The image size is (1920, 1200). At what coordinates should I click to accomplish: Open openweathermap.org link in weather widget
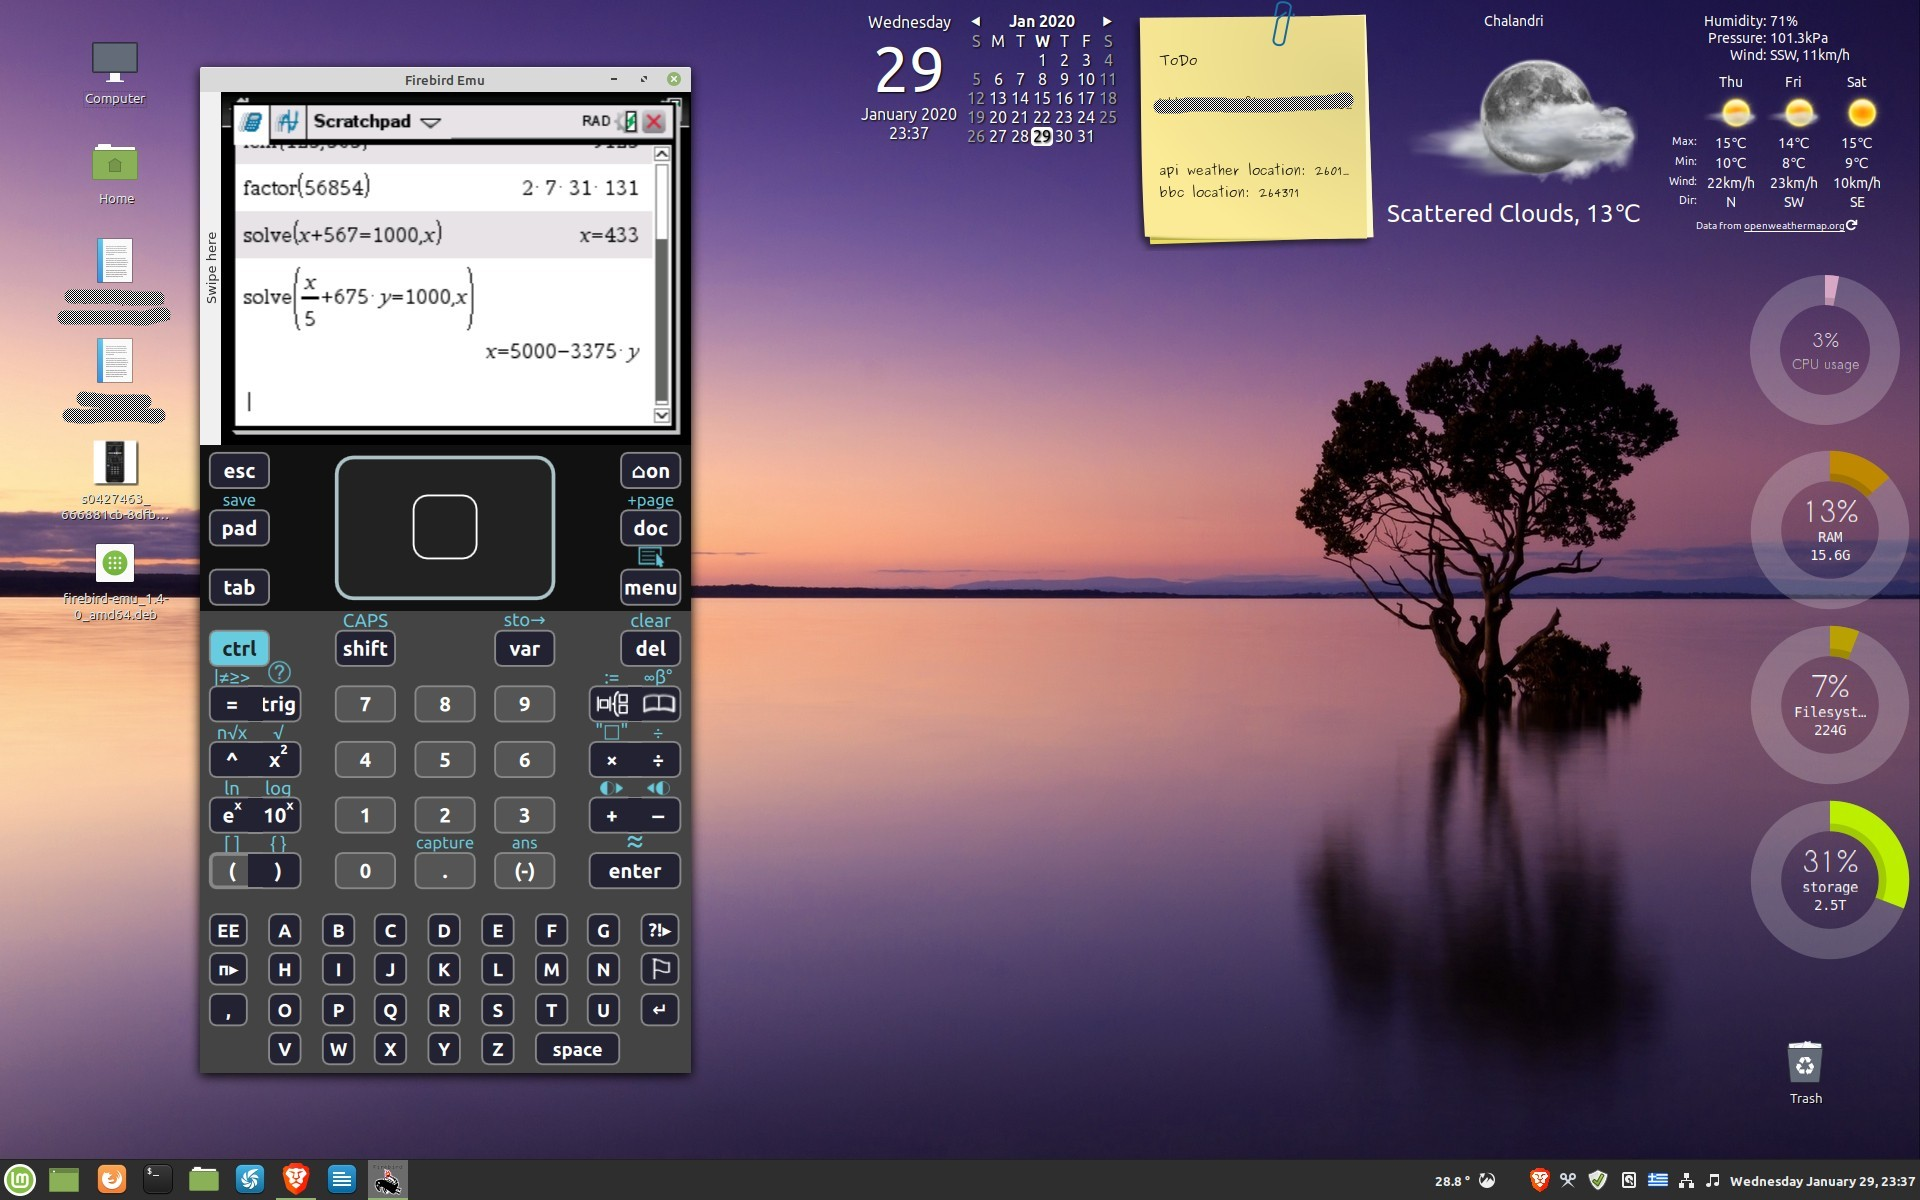click(1793, 226)
